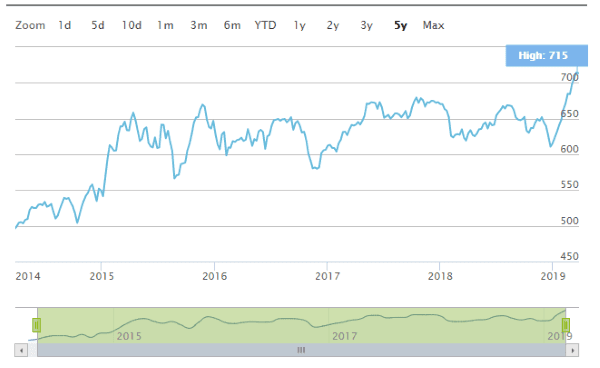Choose the 3y zoom range

pyautogui.click(x=366, y=25)
